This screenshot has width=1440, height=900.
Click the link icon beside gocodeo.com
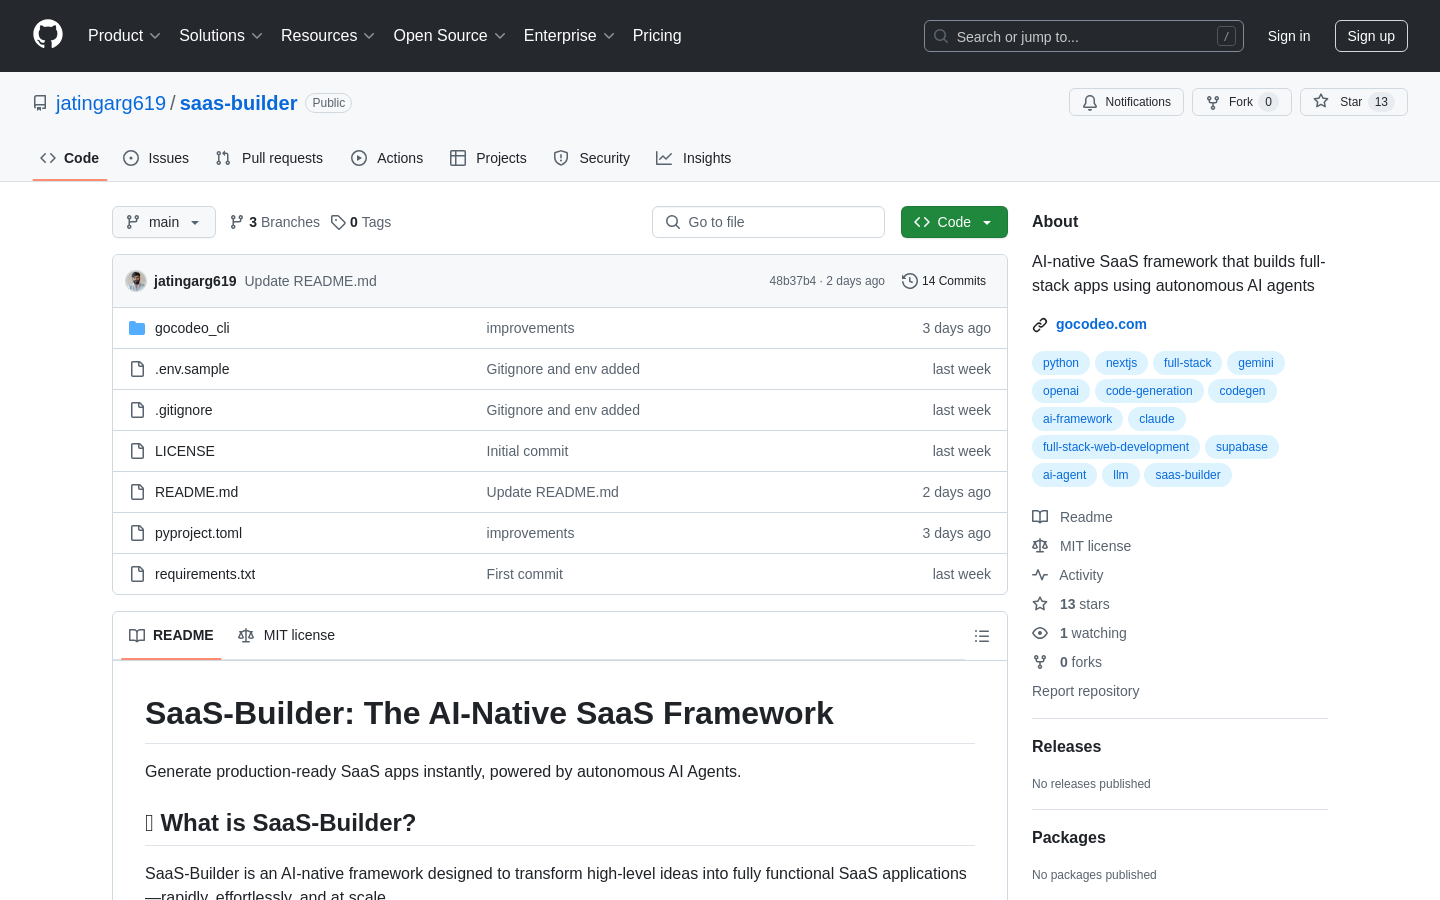pos(1040,324)
